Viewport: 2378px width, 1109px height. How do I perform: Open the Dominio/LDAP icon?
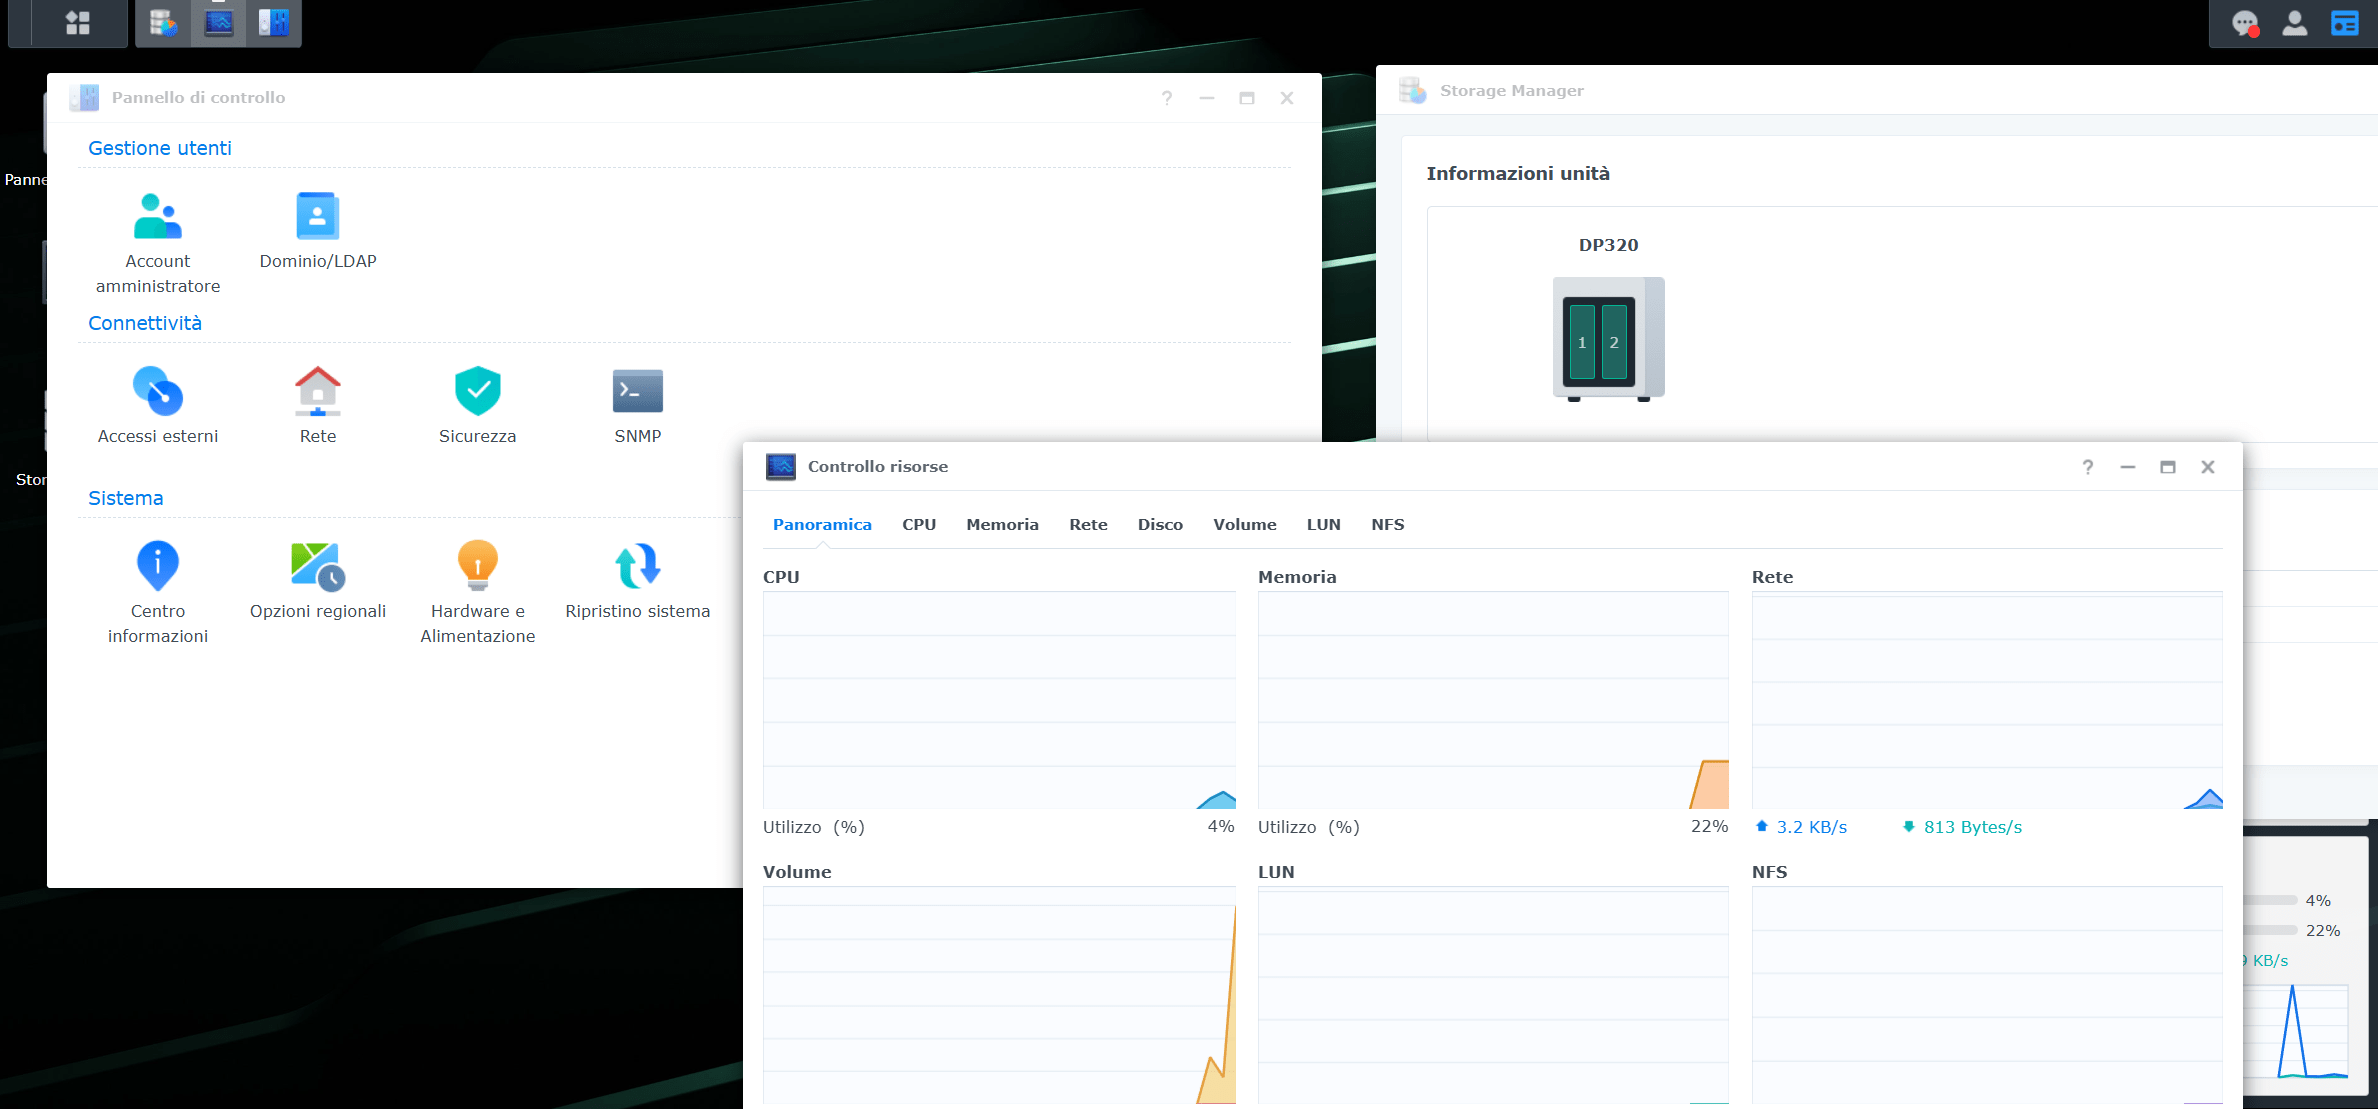(x=318, y=217)
